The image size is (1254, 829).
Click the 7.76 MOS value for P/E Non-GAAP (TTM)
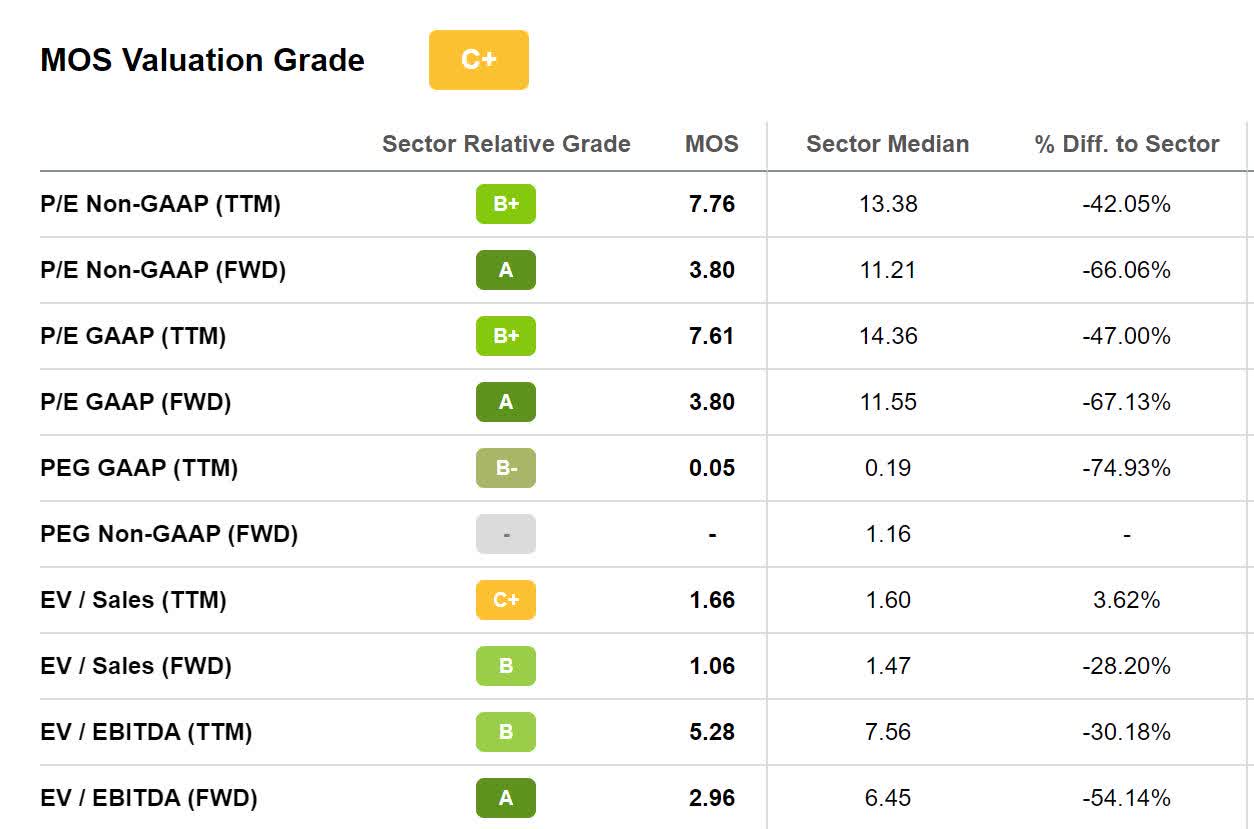(x=712, y=204)
